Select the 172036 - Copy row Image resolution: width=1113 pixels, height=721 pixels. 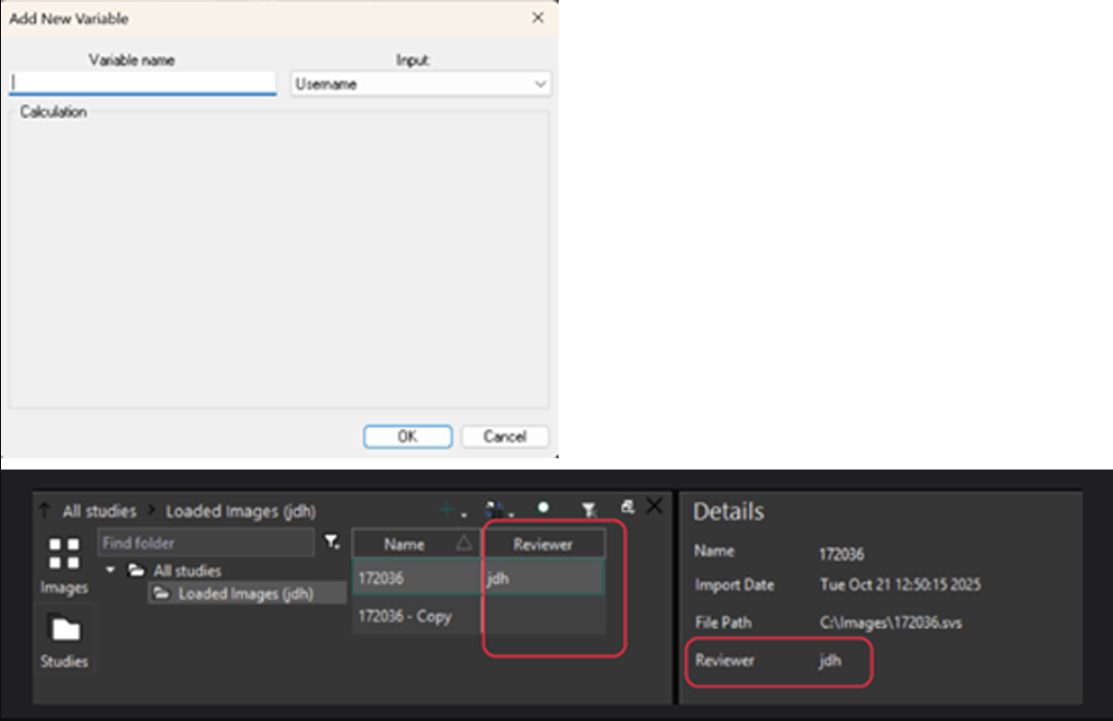coord(405,616)
